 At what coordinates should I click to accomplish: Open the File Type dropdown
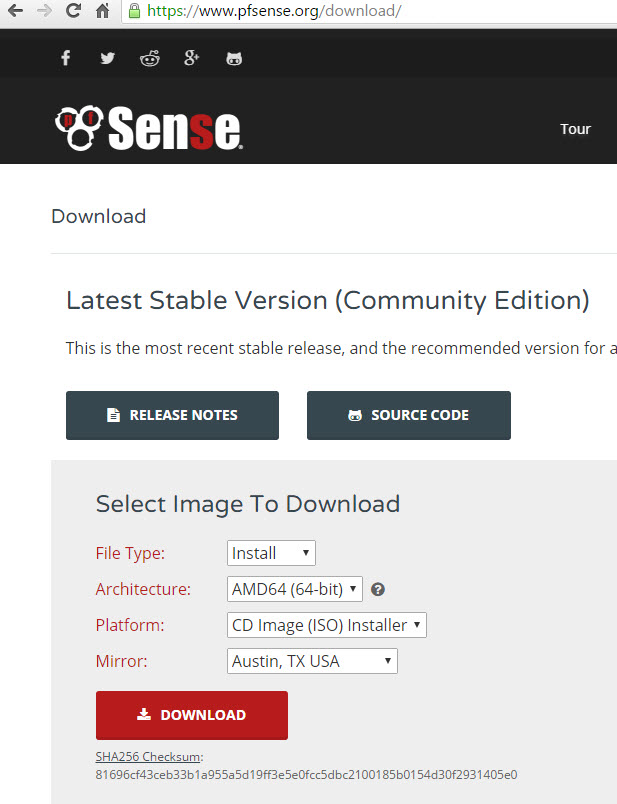click(271, 553)
